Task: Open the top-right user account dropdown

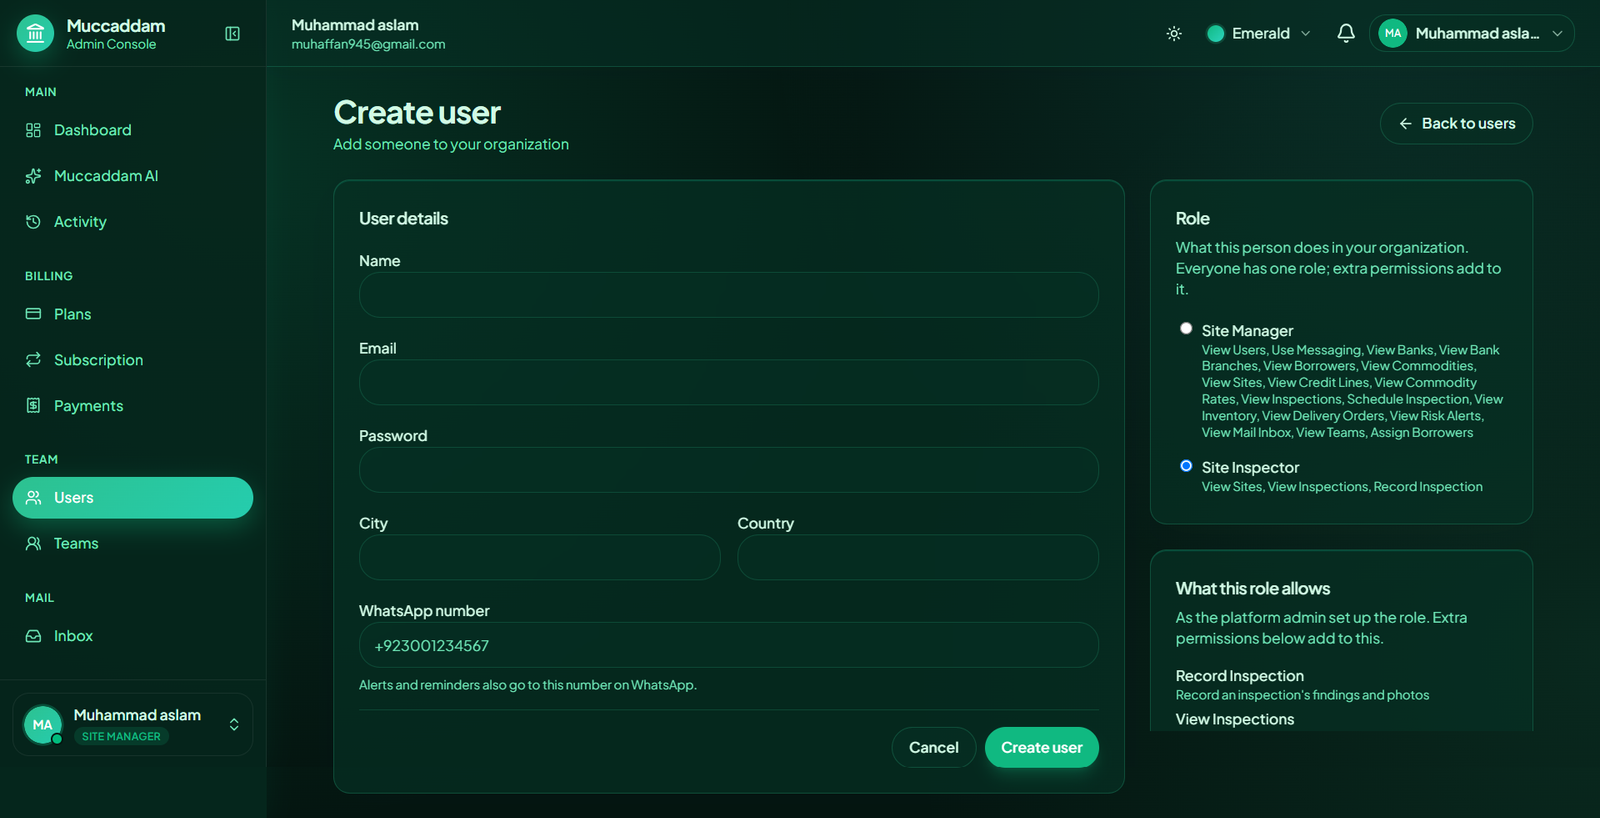Action: [x=1471, y=34]
